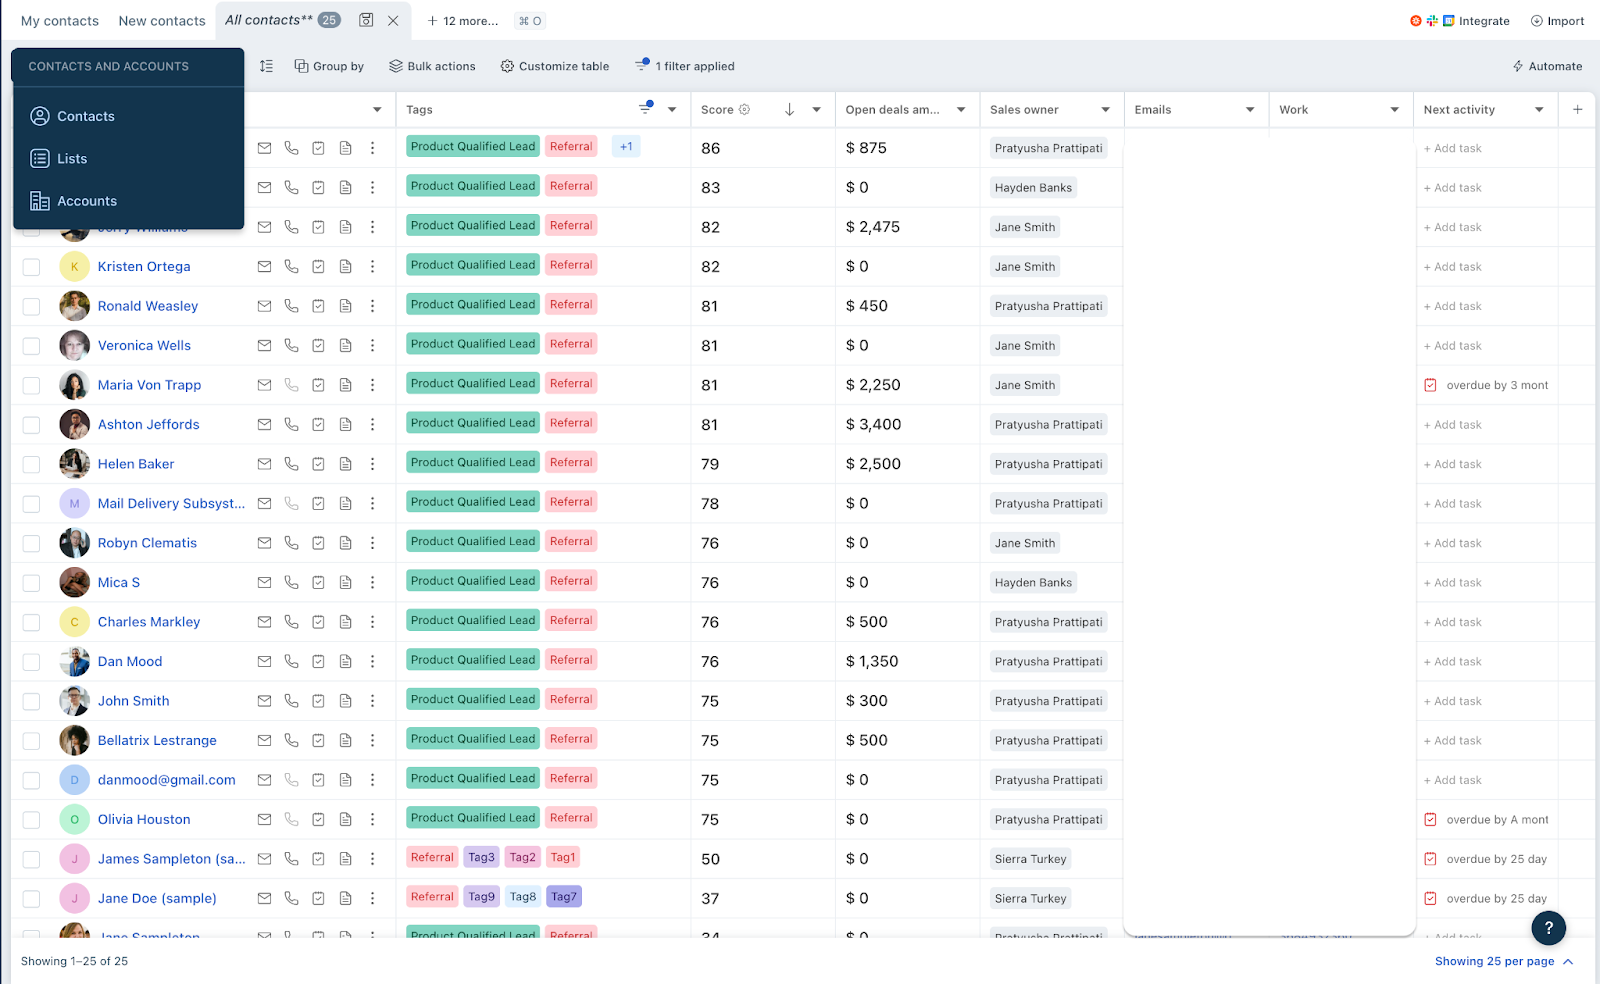Image resolution: width=1600 pixels, height=984 pixels.
Task: Select the Ashton Jeffords row checkbox
Action: point(32,425)
